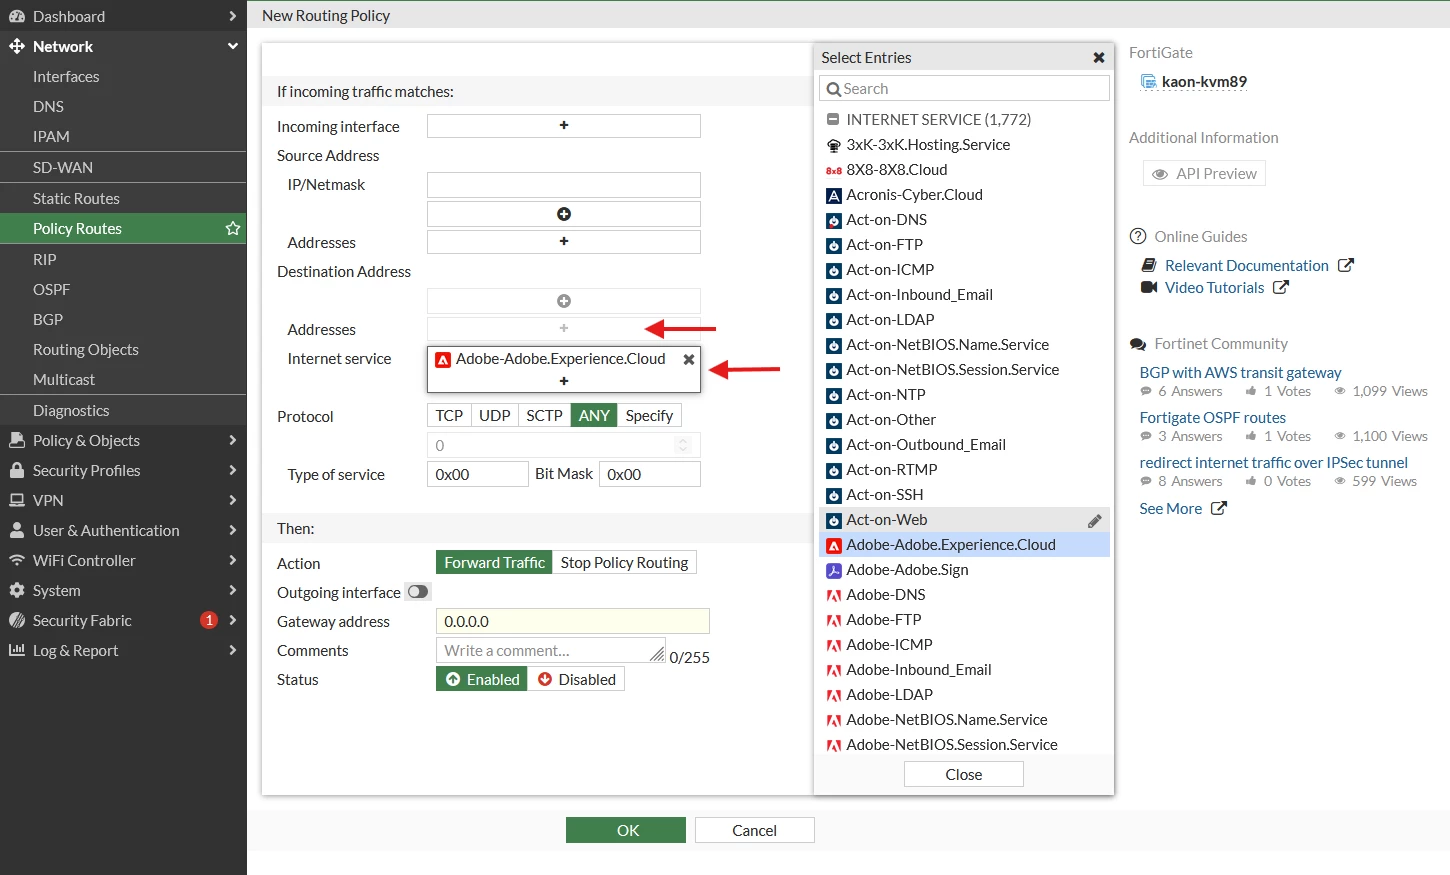1450x875 pixels.
Task: Open the API Preview button
Action: 1204,173
